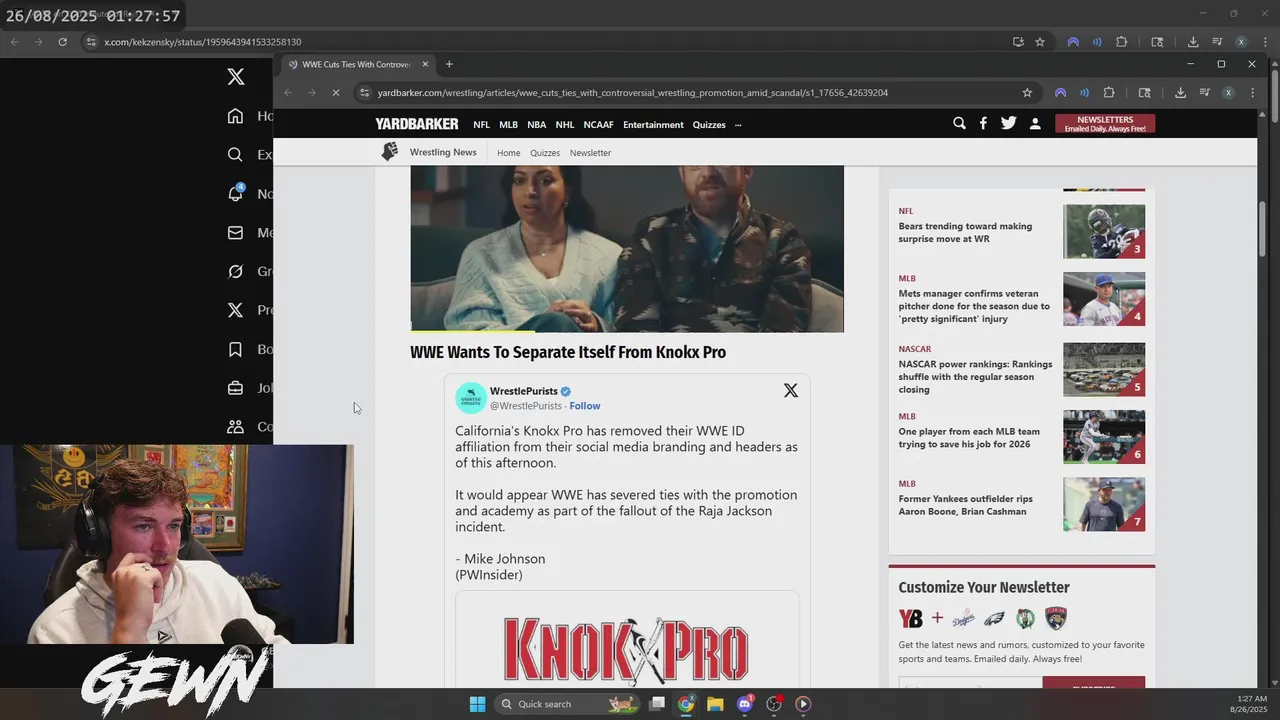Select Eagles team logo in newsletter section
This screenshot has width=1280, height=720.
994,618
